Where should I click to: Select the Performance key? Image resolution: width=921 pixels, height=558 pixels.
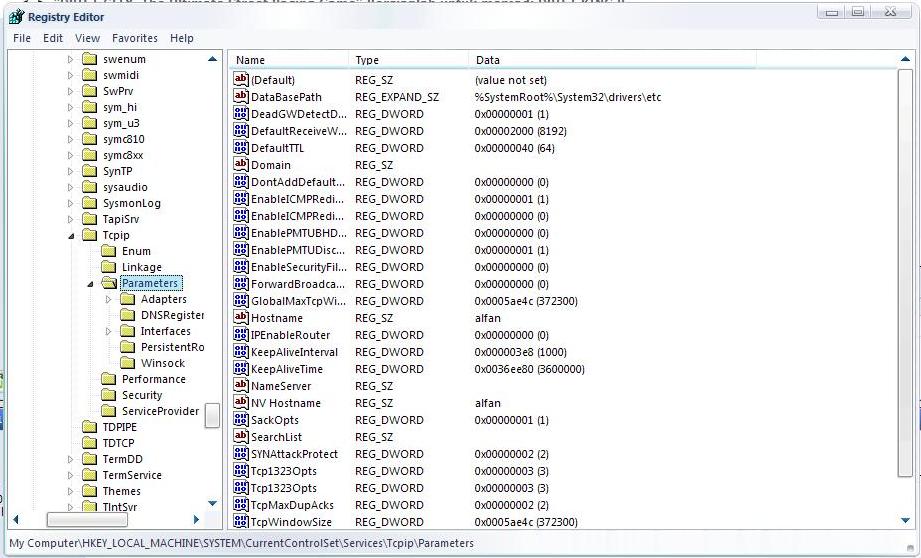(154, 379)
